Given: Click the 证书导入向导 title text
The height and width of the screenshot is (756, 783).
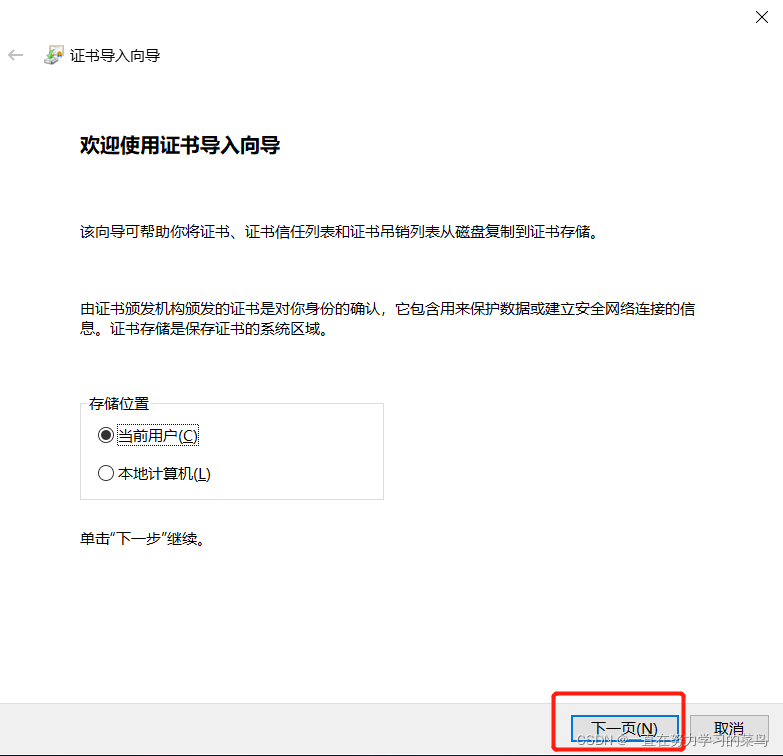Looking at the screenshot, I should coord(115,55).
